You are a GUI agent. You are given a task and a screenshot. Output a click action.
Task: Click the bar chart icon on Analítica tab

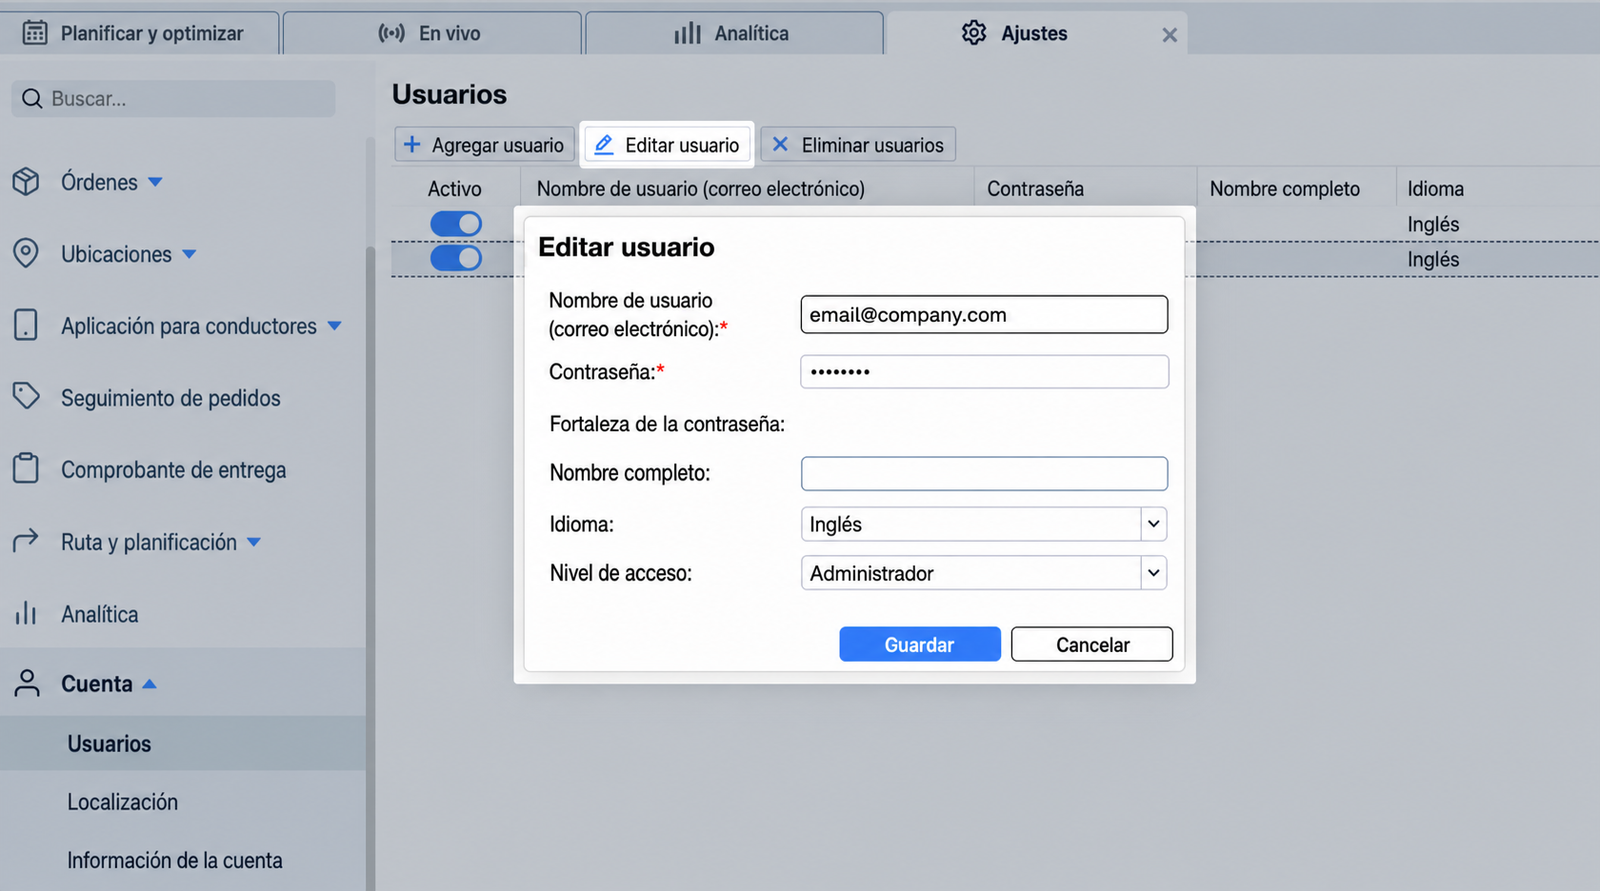click(x=688, y=33)
